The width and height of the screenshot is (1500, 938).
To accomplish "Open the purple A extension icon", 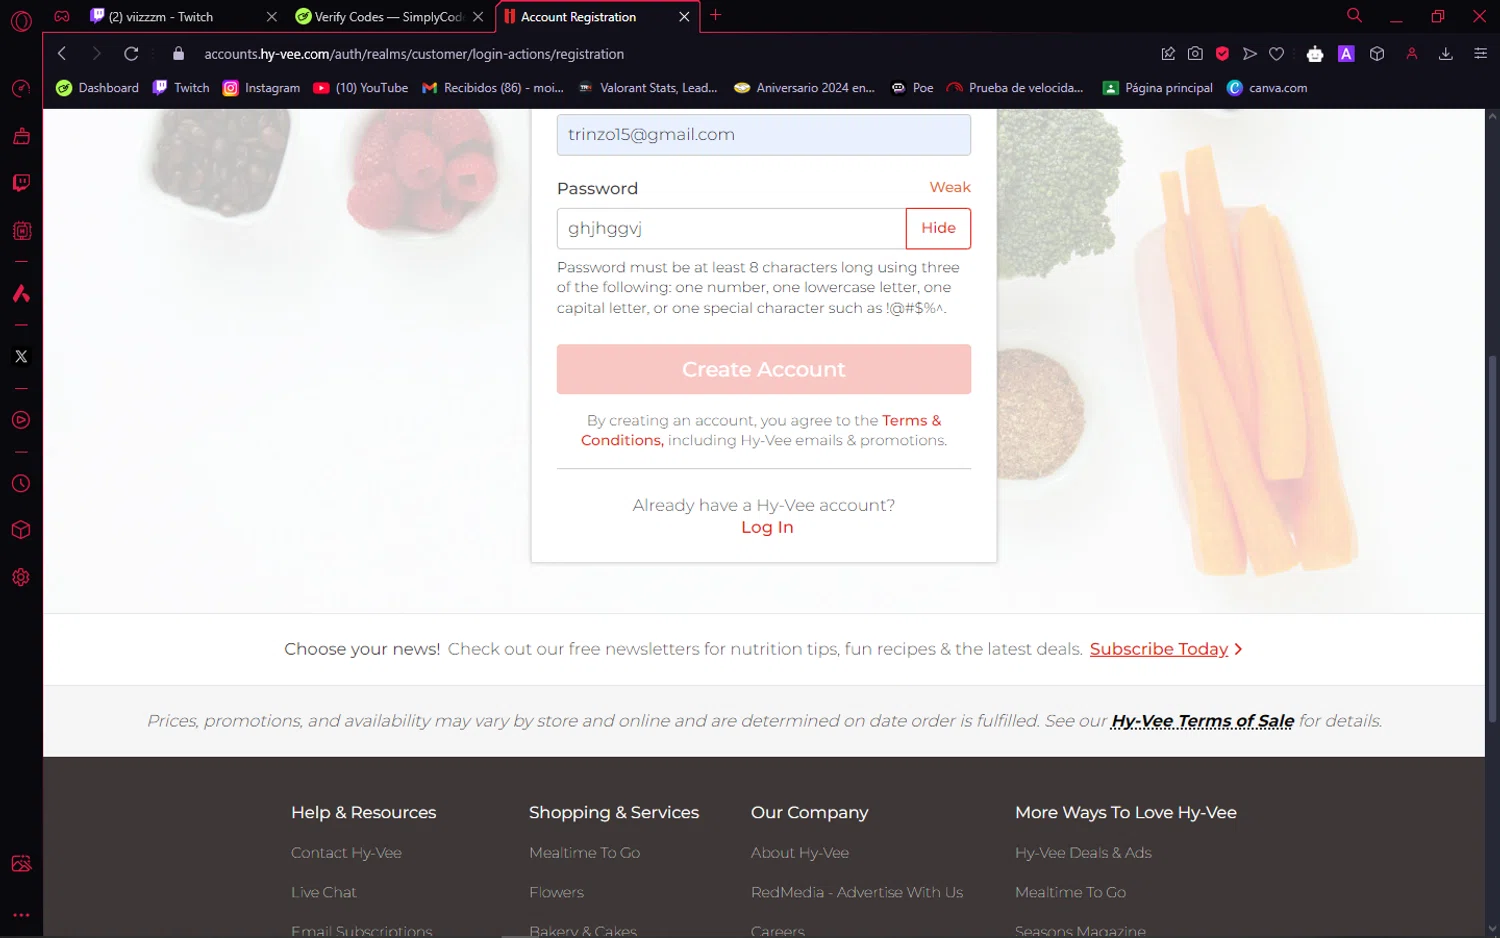I will (x=1346, y=54).
